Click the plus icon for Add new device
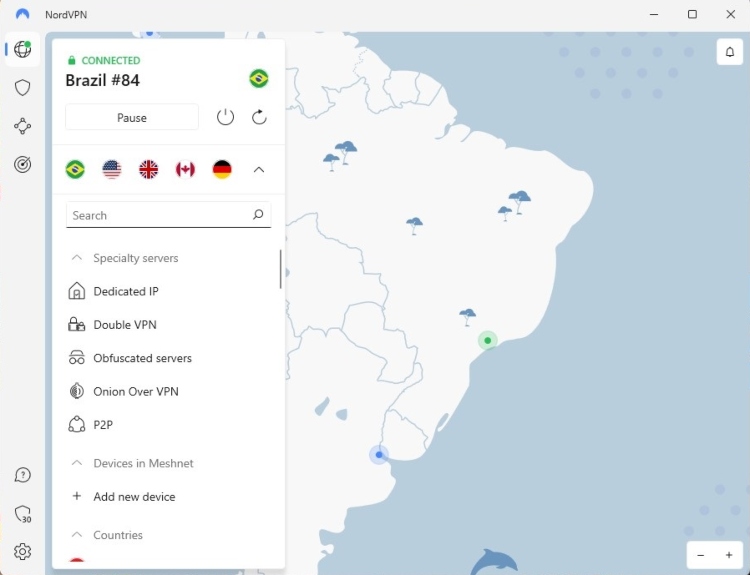This screenshot has width=750, height=575. [x=77, y=496]
